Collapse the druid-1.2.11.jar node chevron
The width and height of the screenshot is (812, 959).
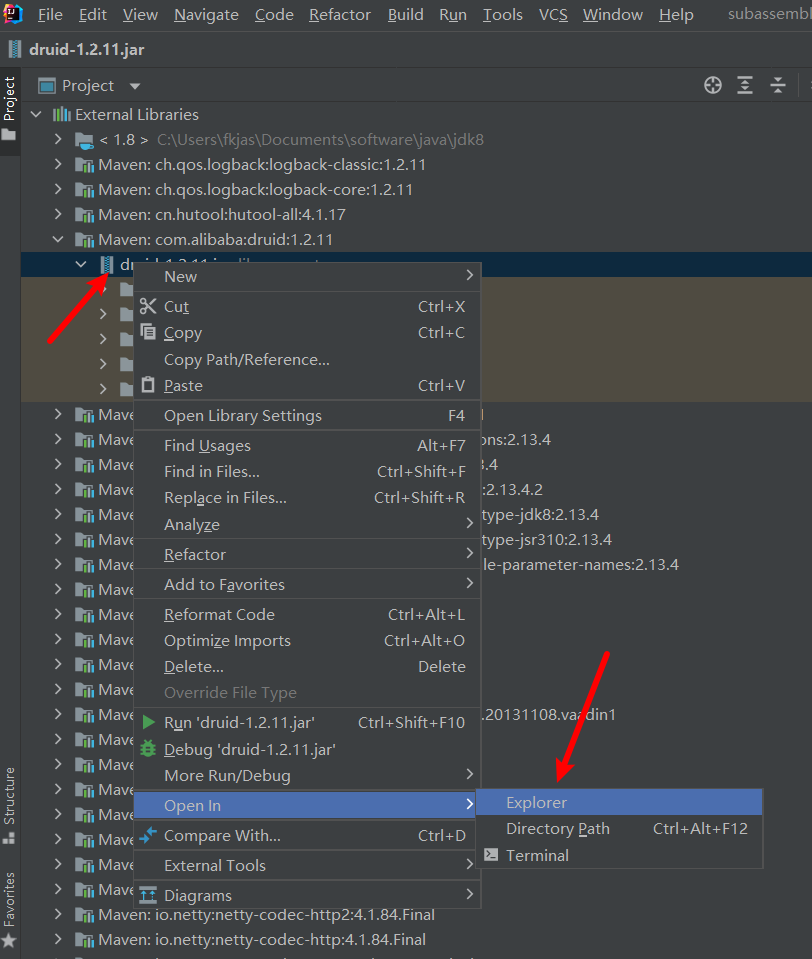pyautogui.click(x=81, y=265)
